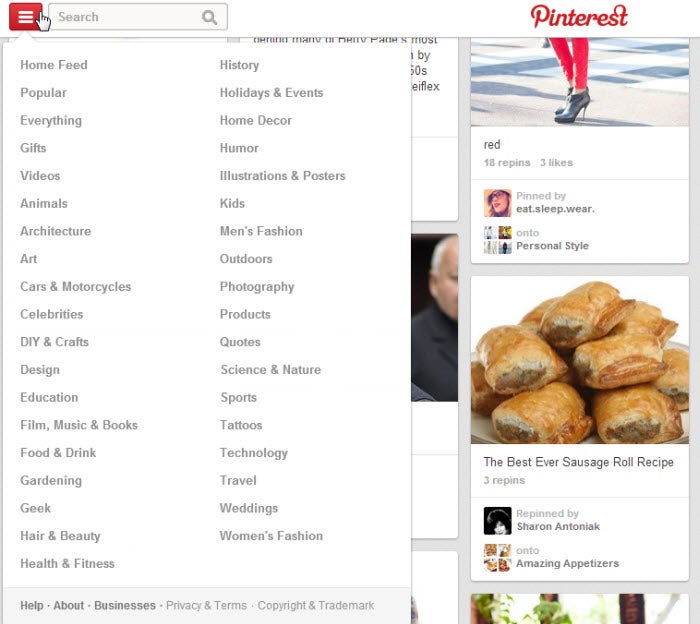
Task: Open Film, Music & Books category
Action: [79, 425]
